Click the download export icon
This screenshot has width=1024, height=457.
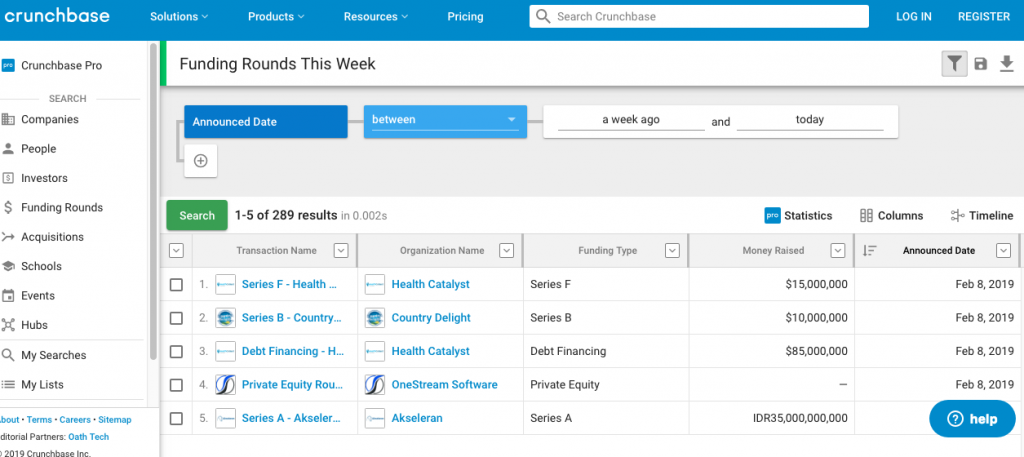point(1006,63)
